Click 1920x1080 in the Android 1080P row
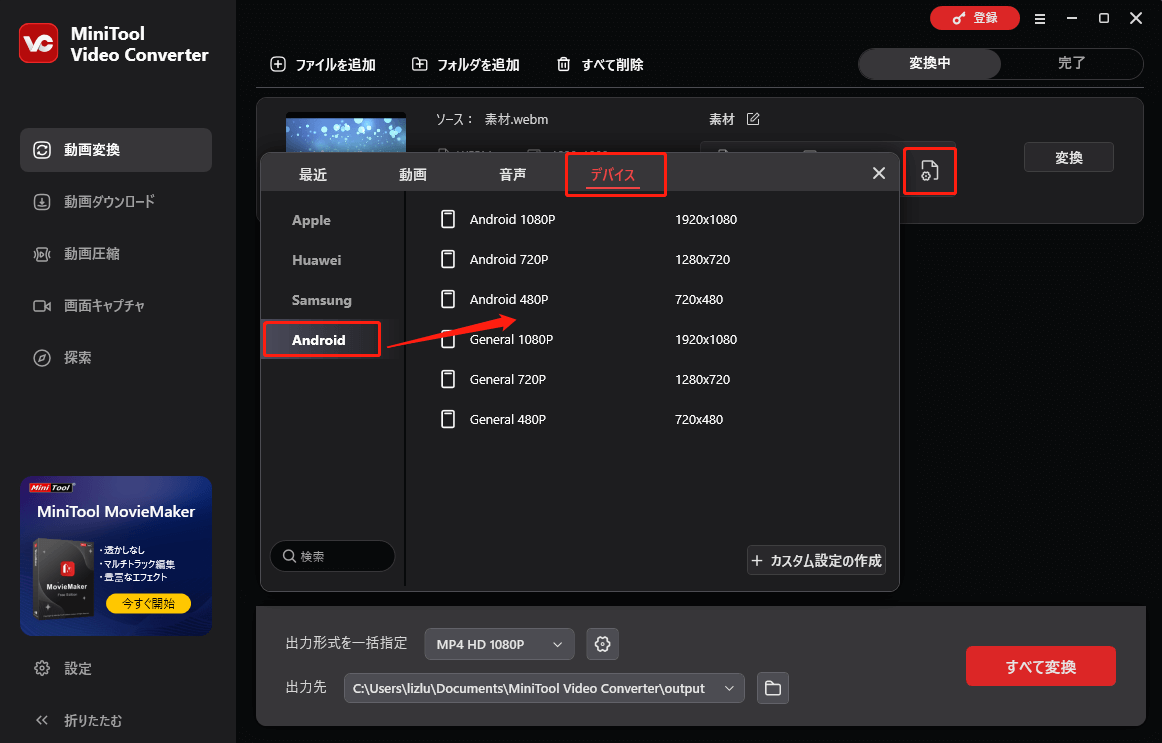This screenshot has width=1162, height=743. coord(706,219)
